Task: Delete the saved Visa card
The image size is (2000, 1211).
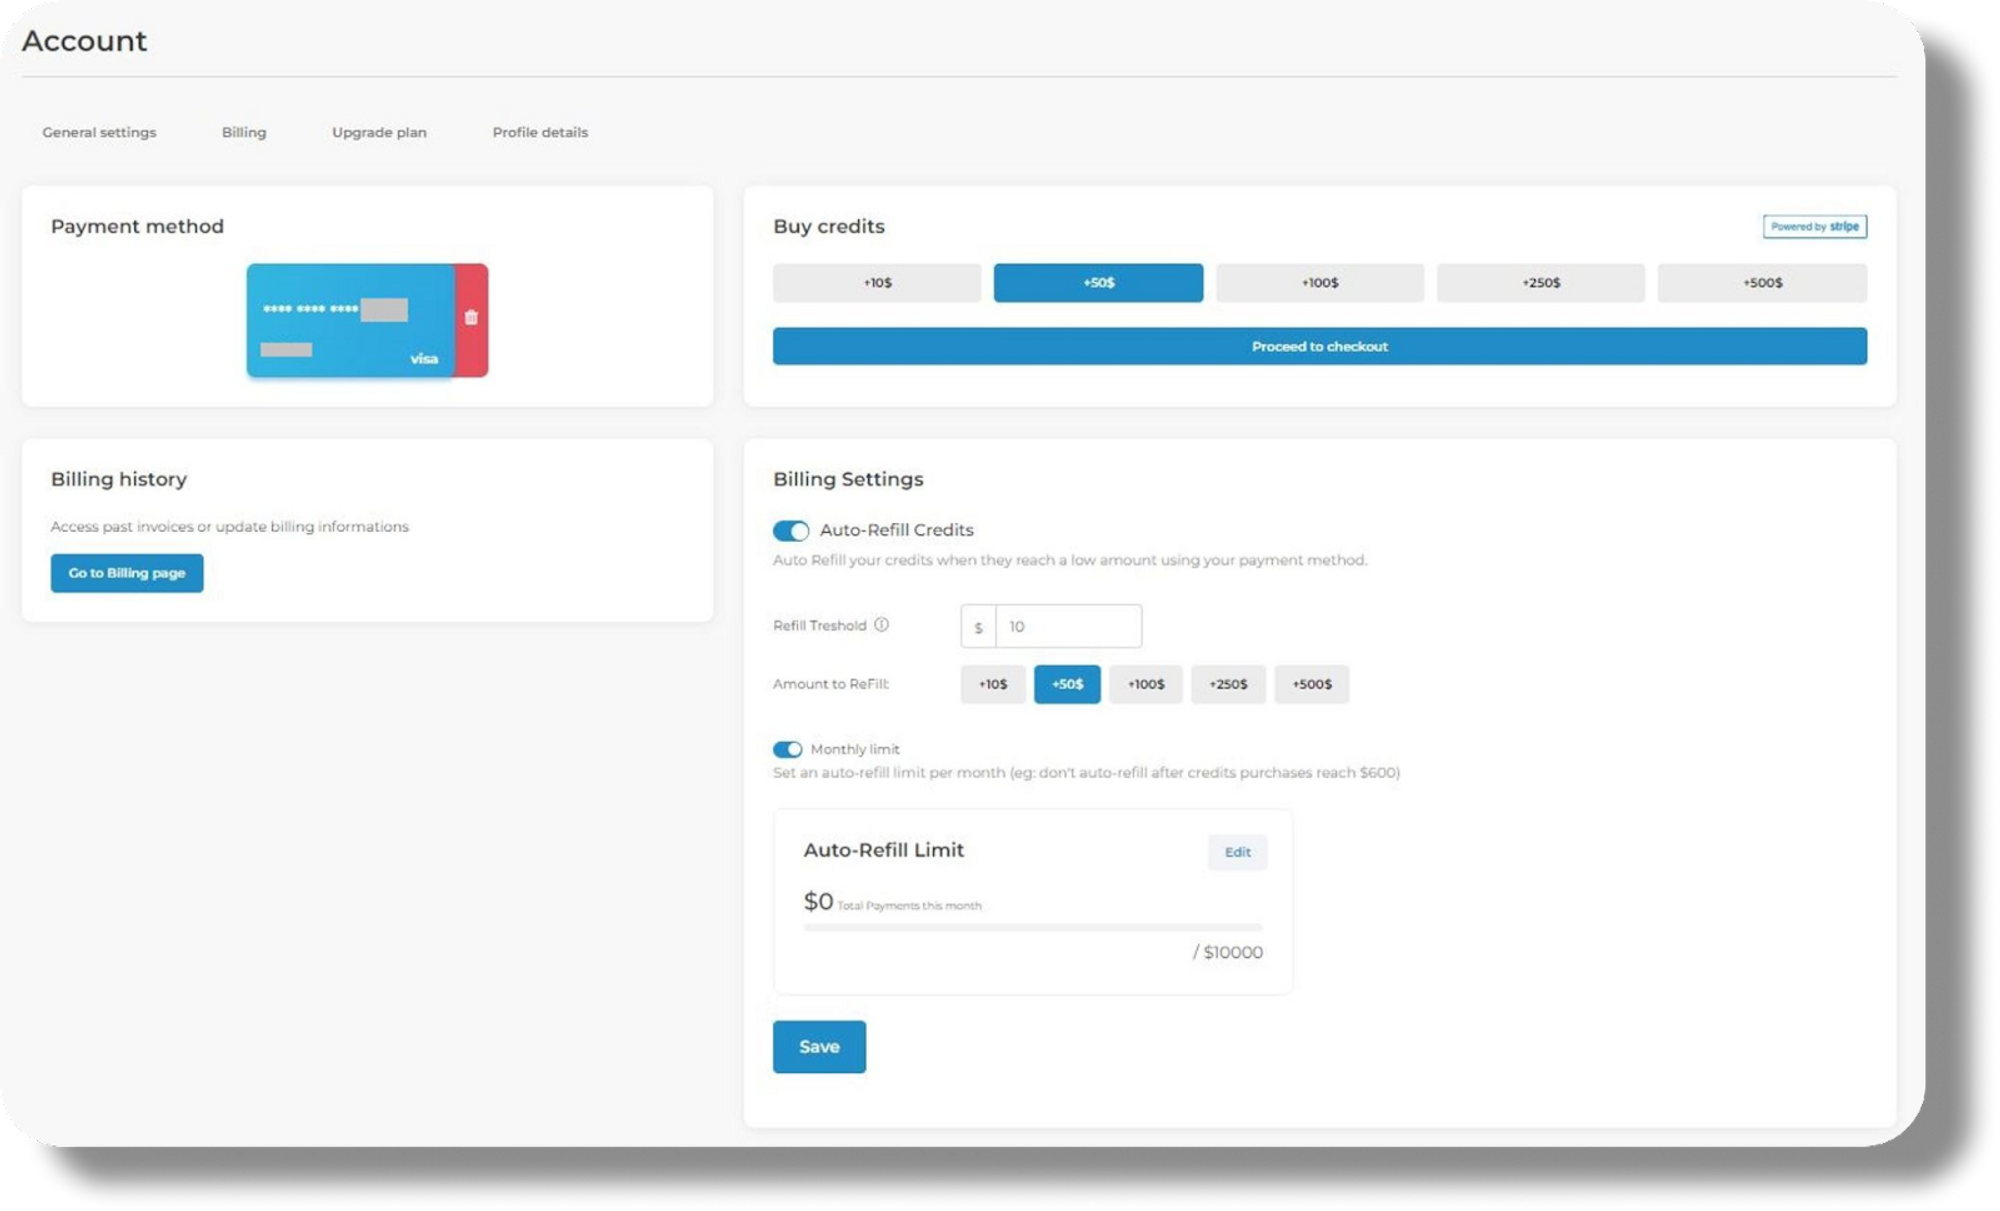Action: (x=470, y=317)
